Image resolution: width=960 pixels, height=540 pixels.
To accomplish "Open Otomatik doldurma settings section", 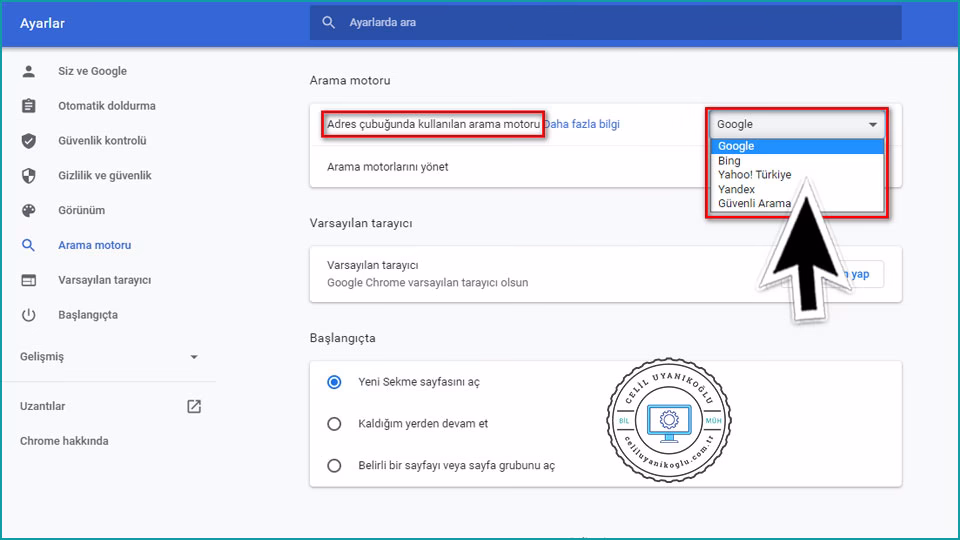I will pos(108,106).
